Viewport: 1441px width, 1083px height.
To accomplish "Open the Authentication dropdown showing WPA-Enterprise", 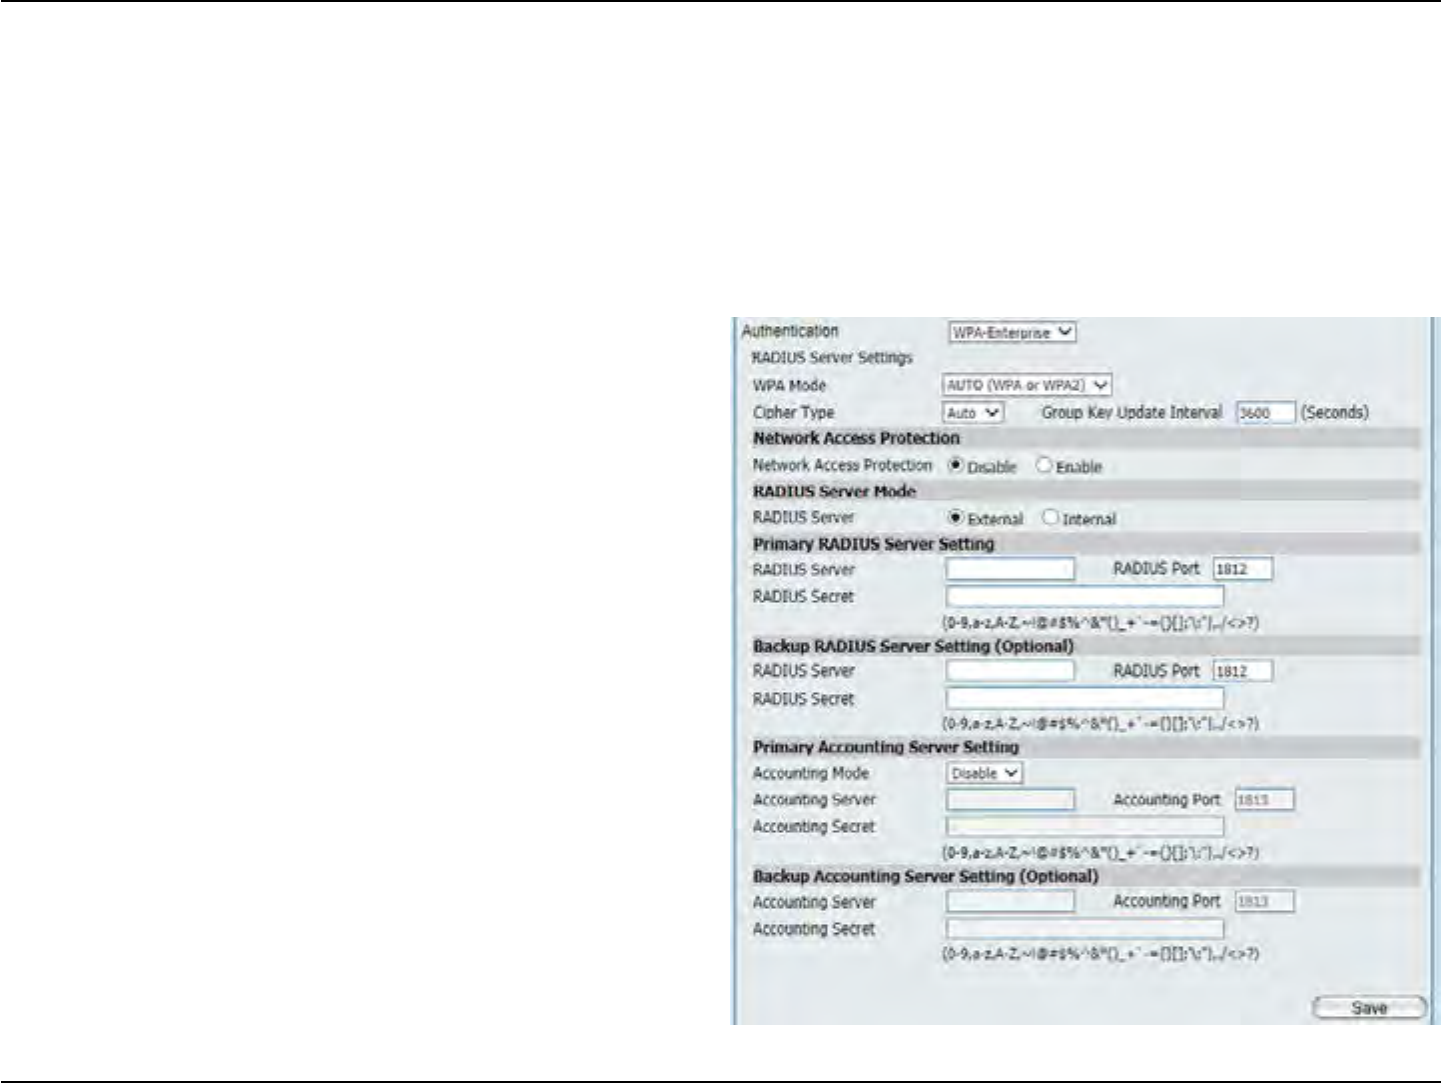I will point(1012,333).
